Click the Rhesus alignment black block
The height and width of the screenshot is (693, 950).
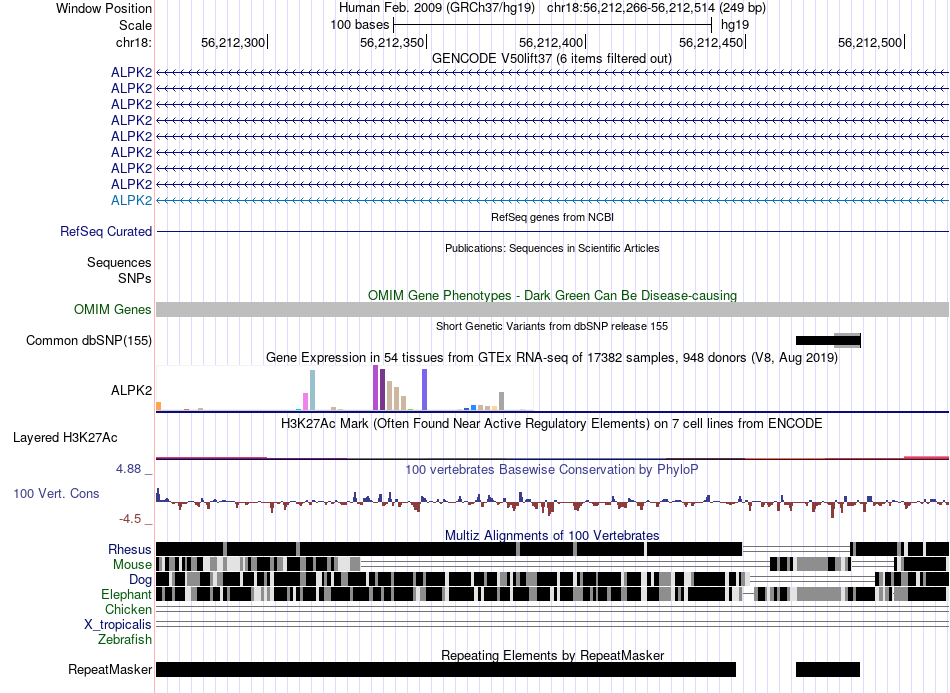coord(449,549)
